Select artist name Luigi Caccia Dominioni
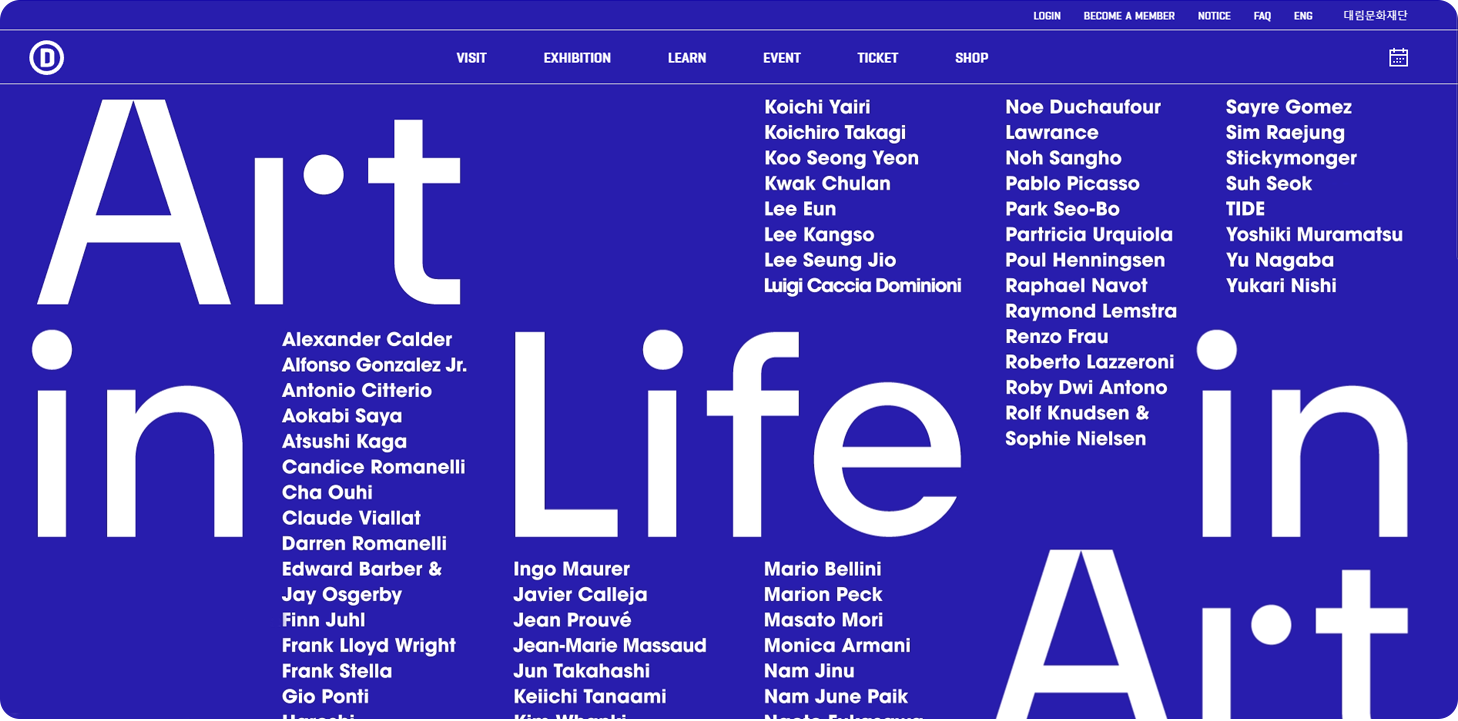 pos(863,286)
